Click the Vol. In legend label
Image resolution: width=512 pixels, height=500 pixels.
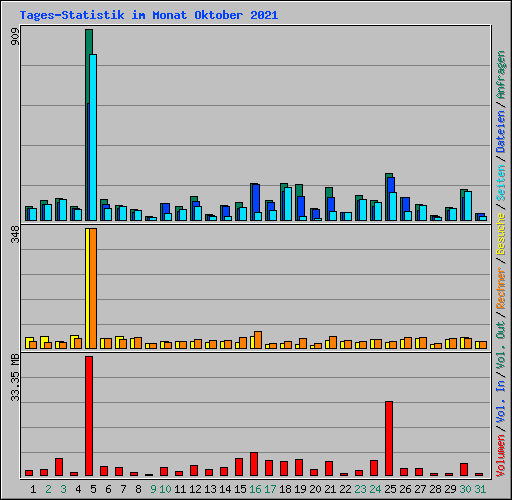pyautogui.click(x=501, y=403)
